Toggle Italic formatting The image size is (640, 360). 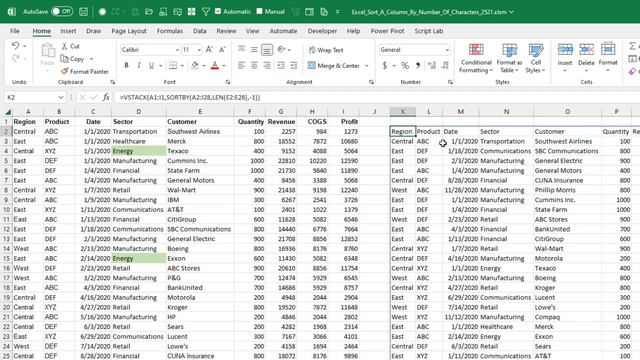(139, 65)
